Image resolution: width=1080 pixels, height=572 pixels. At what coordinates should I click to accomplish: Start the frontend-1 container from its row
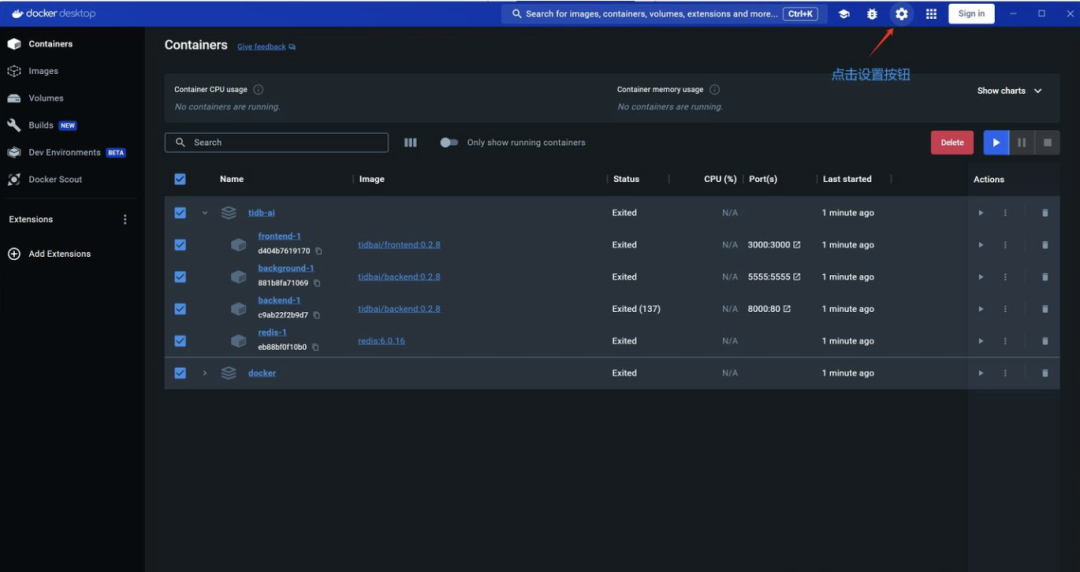click(x=981, y=245)
